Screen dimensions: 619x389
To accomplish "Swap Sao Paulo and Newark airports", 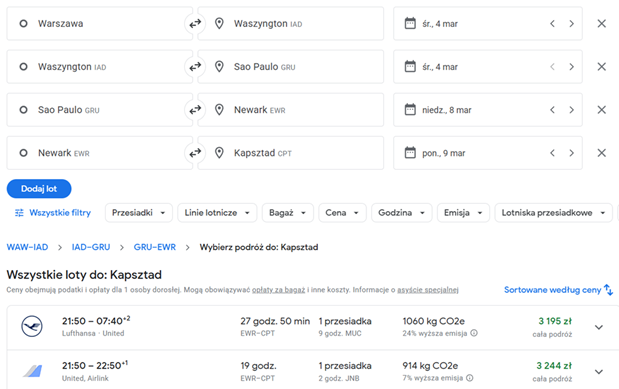I will (x=195, y=110).
